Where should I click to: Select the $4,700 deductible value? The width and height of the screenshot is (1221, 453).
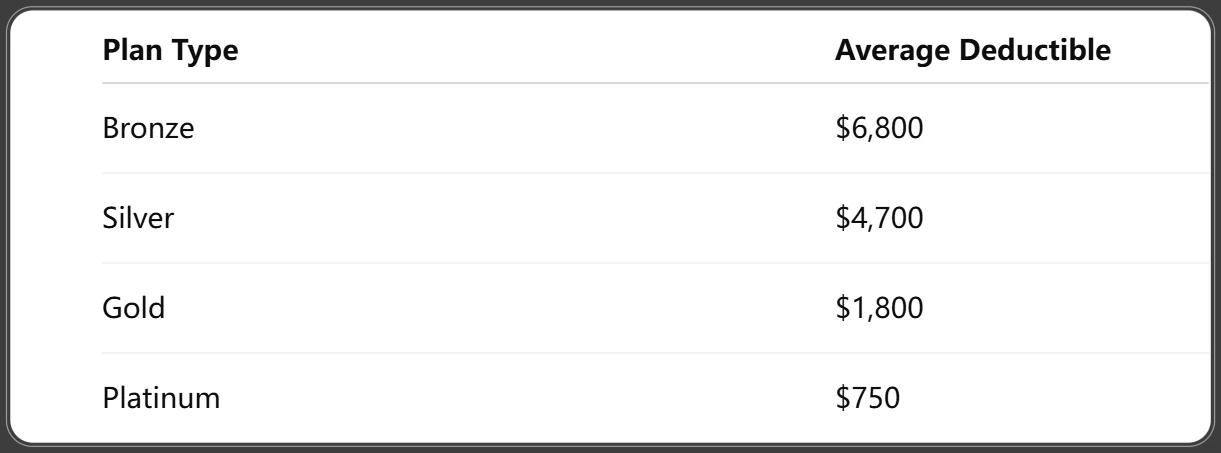(879, 218)
